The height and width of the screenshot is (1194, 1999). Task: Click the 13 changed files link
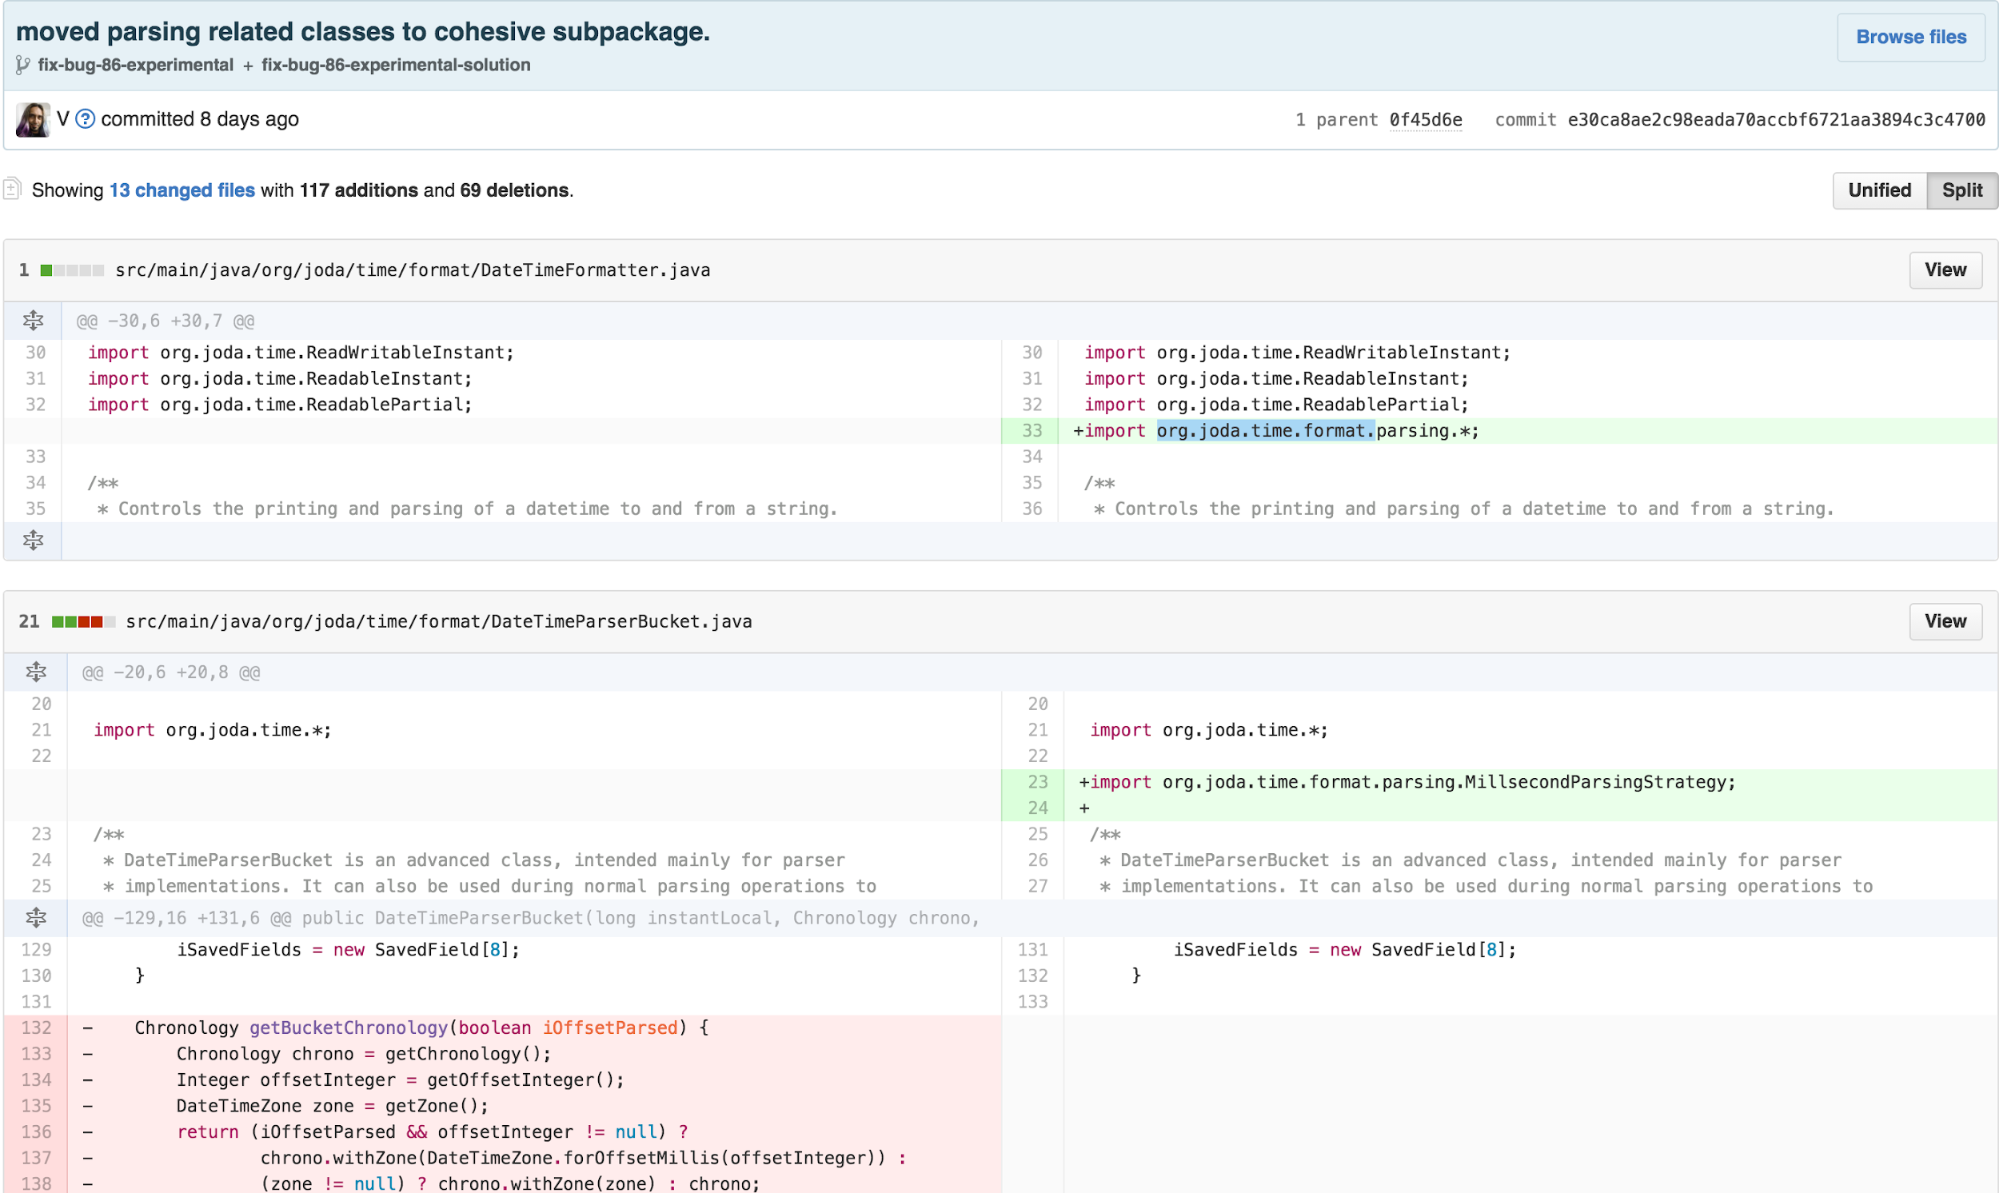(182, 190)
